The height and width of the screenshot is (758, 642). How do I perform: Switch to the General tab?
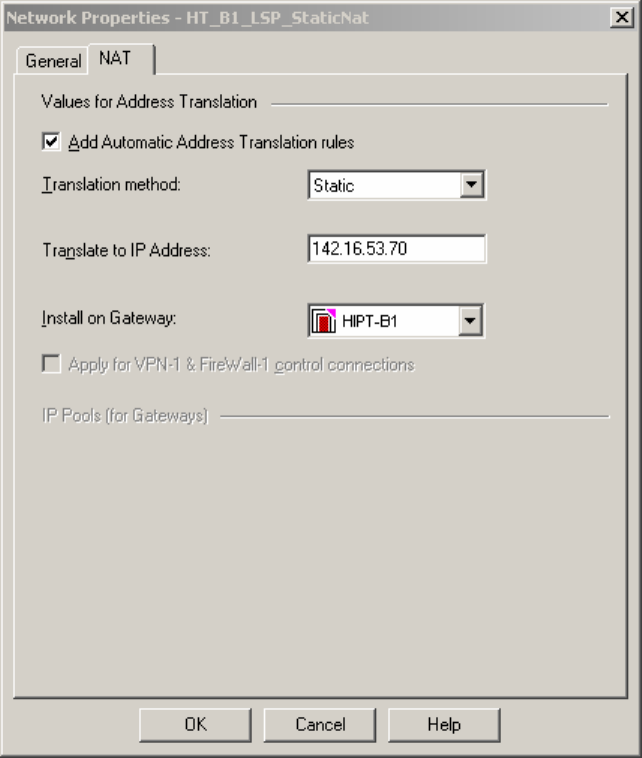(x=53, y=61)
